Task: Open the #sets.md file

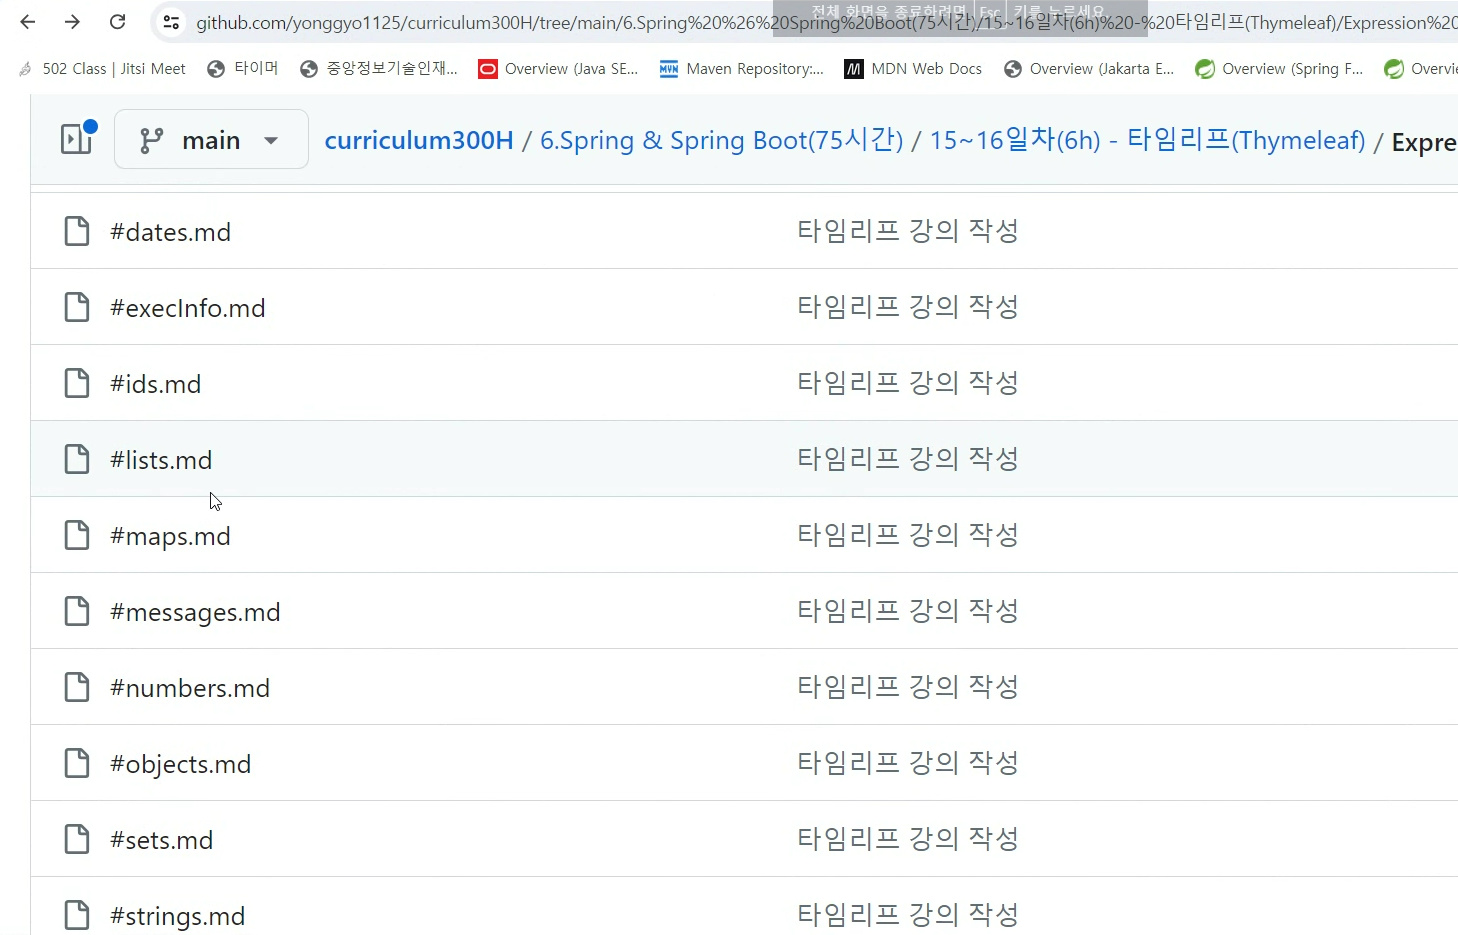Action: pyautogui.click(x=162, y=840)
